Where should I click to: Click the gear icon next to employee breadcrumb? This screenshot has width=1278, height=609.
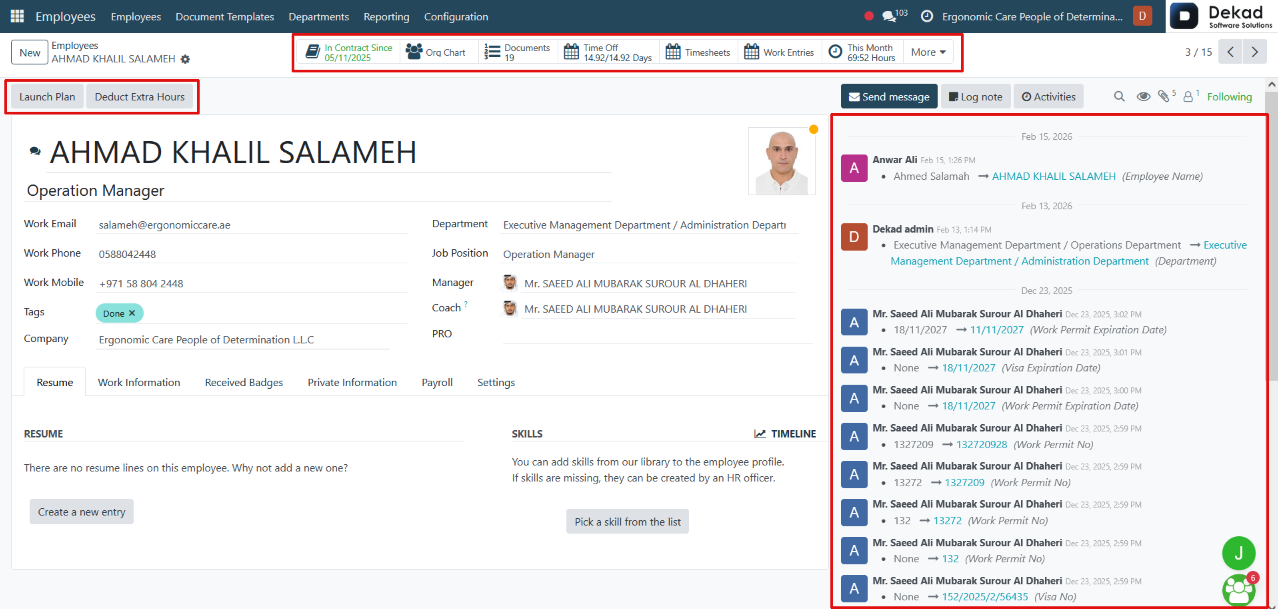185,60
